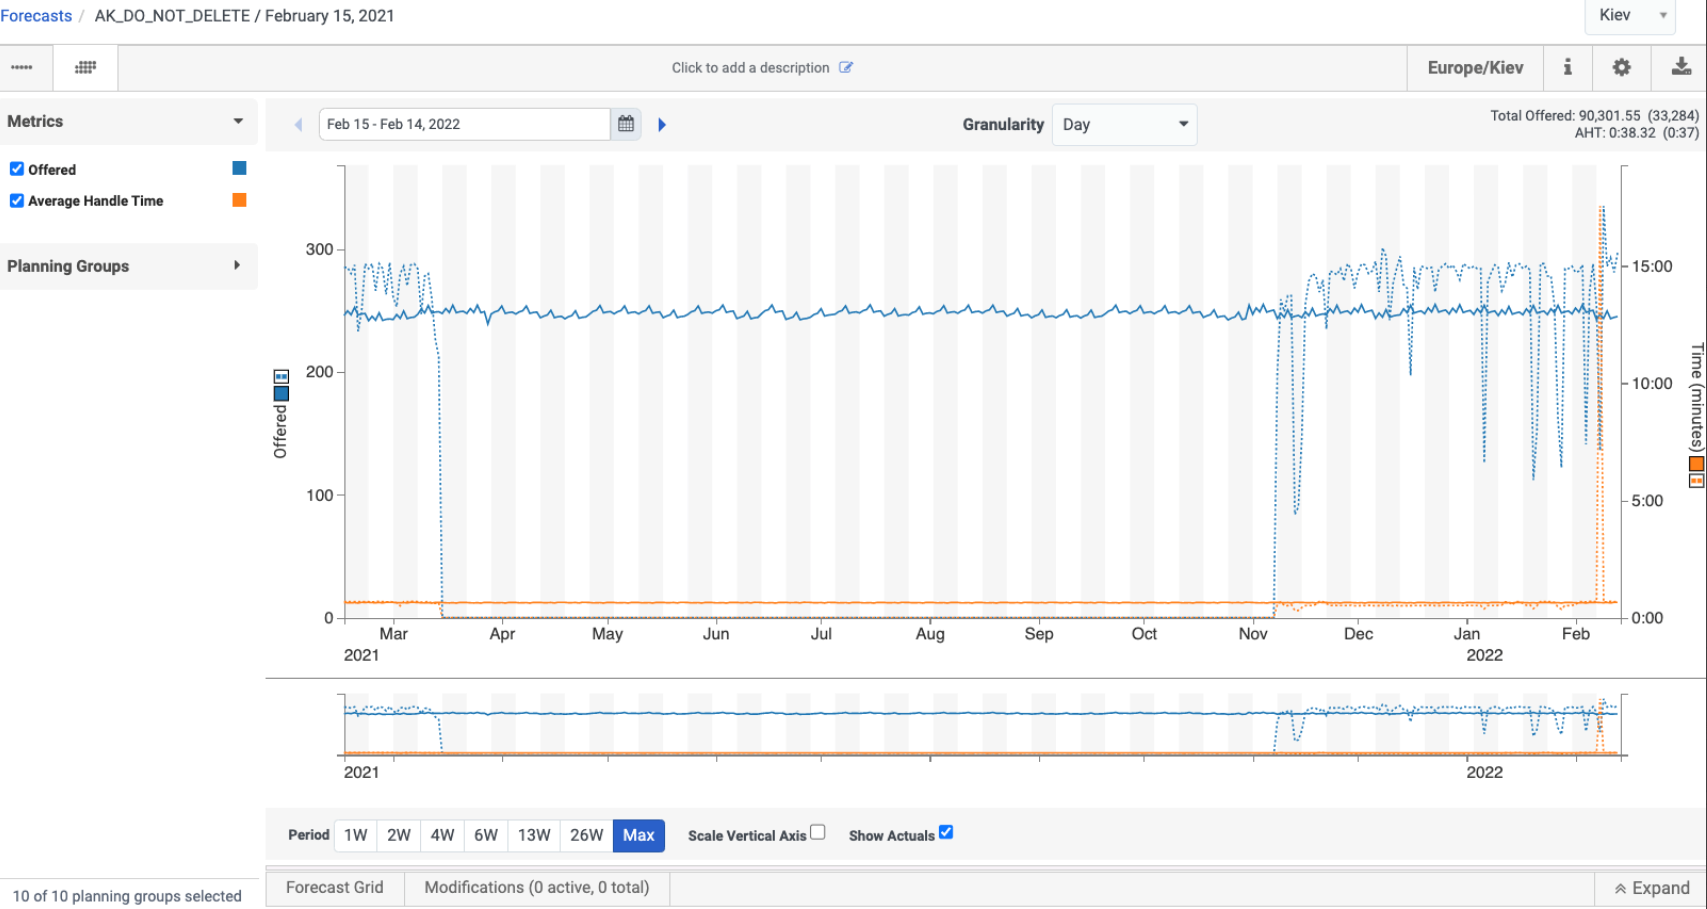Disable the Show Actuals checkbox
The image size is (1707, 909).
pos(946,832)
